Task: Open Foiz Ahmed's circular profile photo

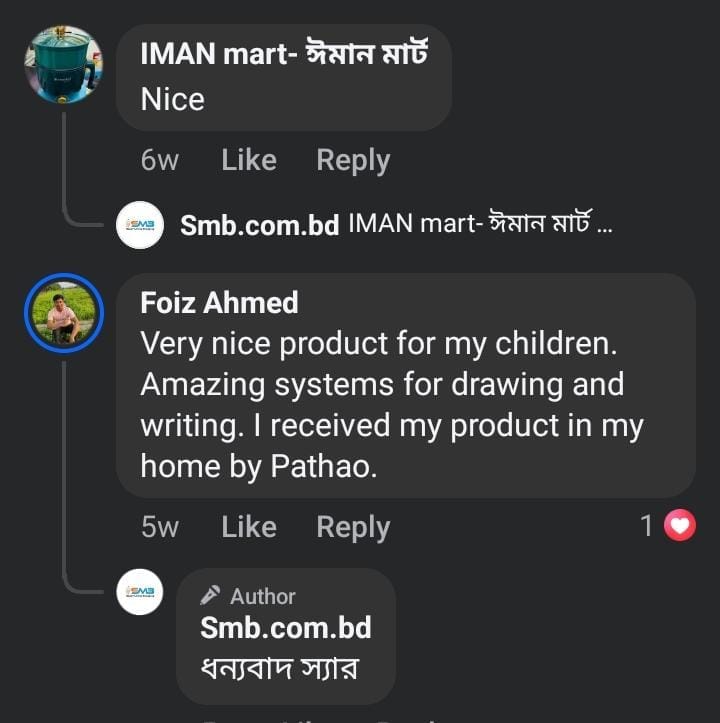Action: click(63, 315)
